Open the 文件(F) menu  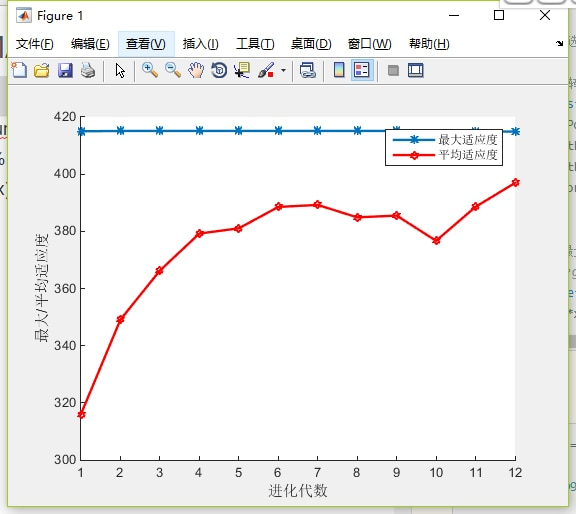pyautogui.click(x=35, y=44)
